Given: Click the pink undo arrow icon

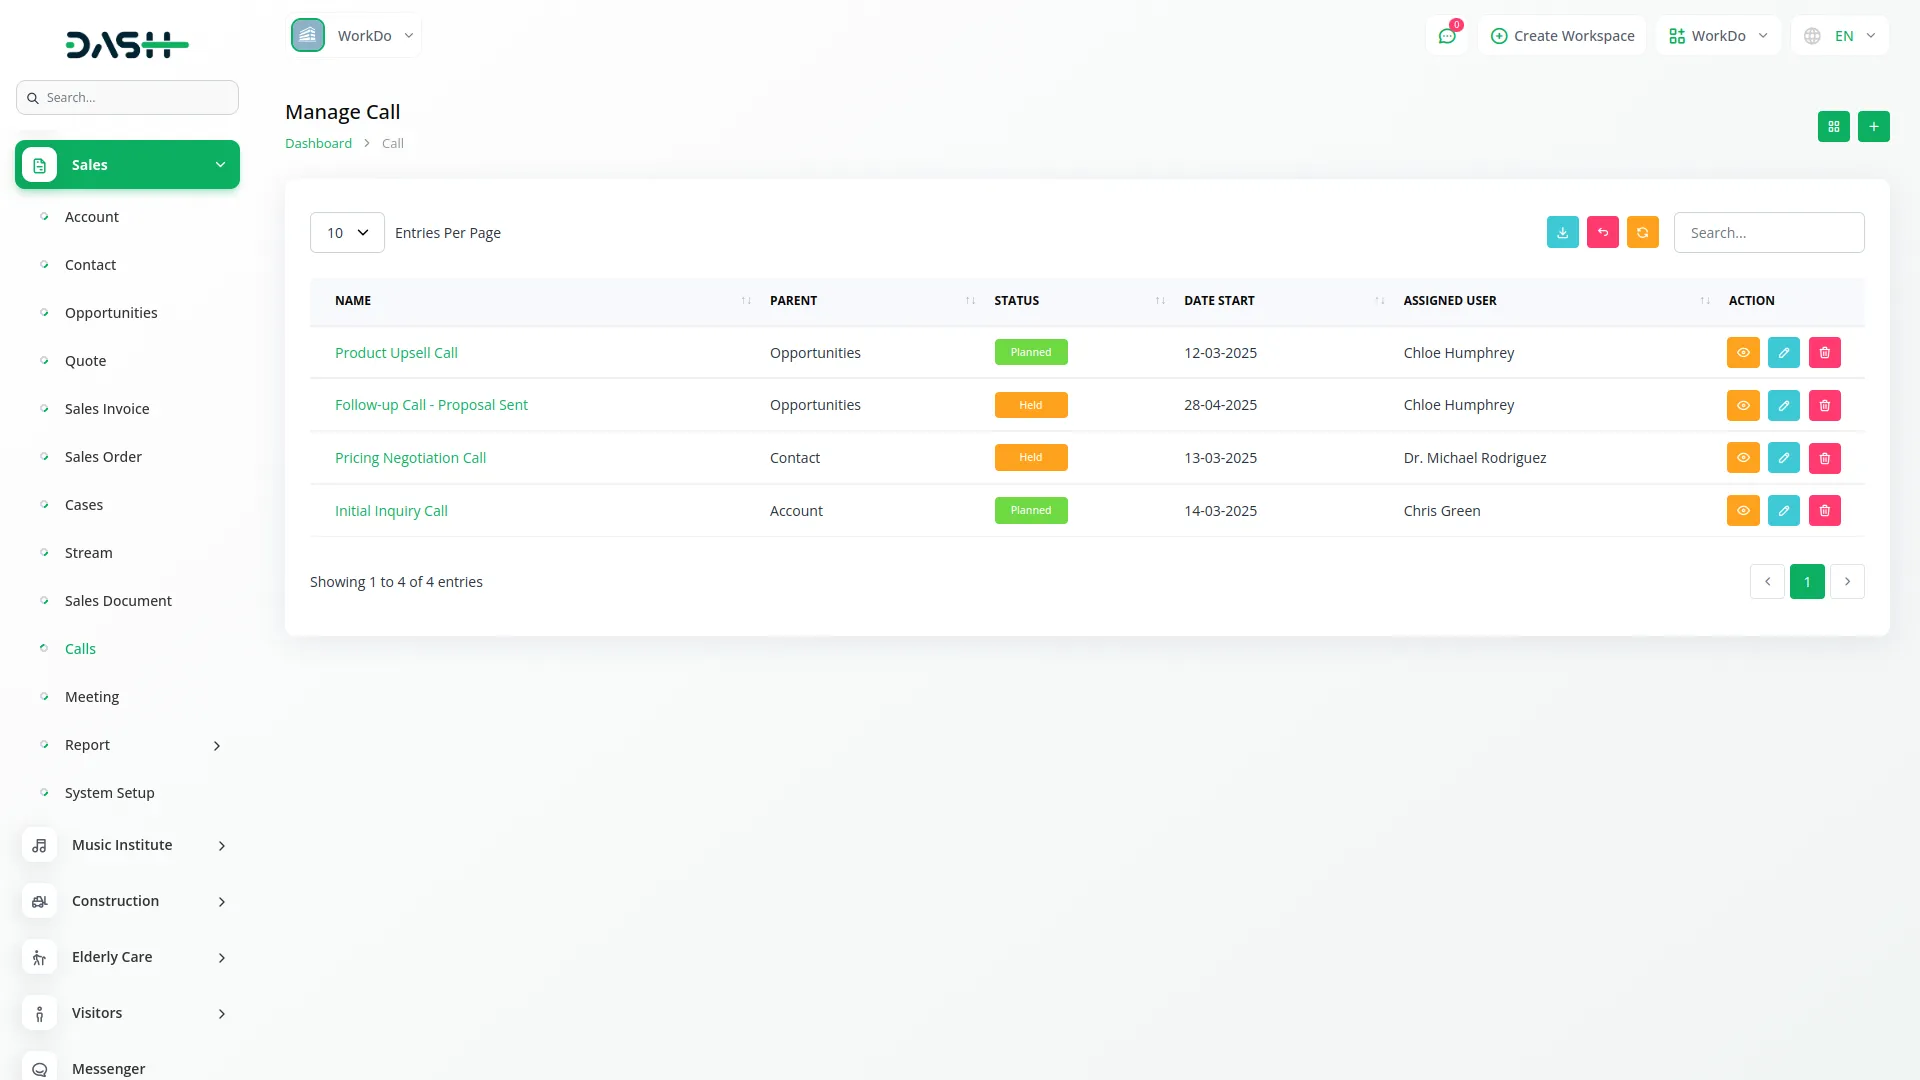Looking at the screenshot, I should tap(1602, 233).
